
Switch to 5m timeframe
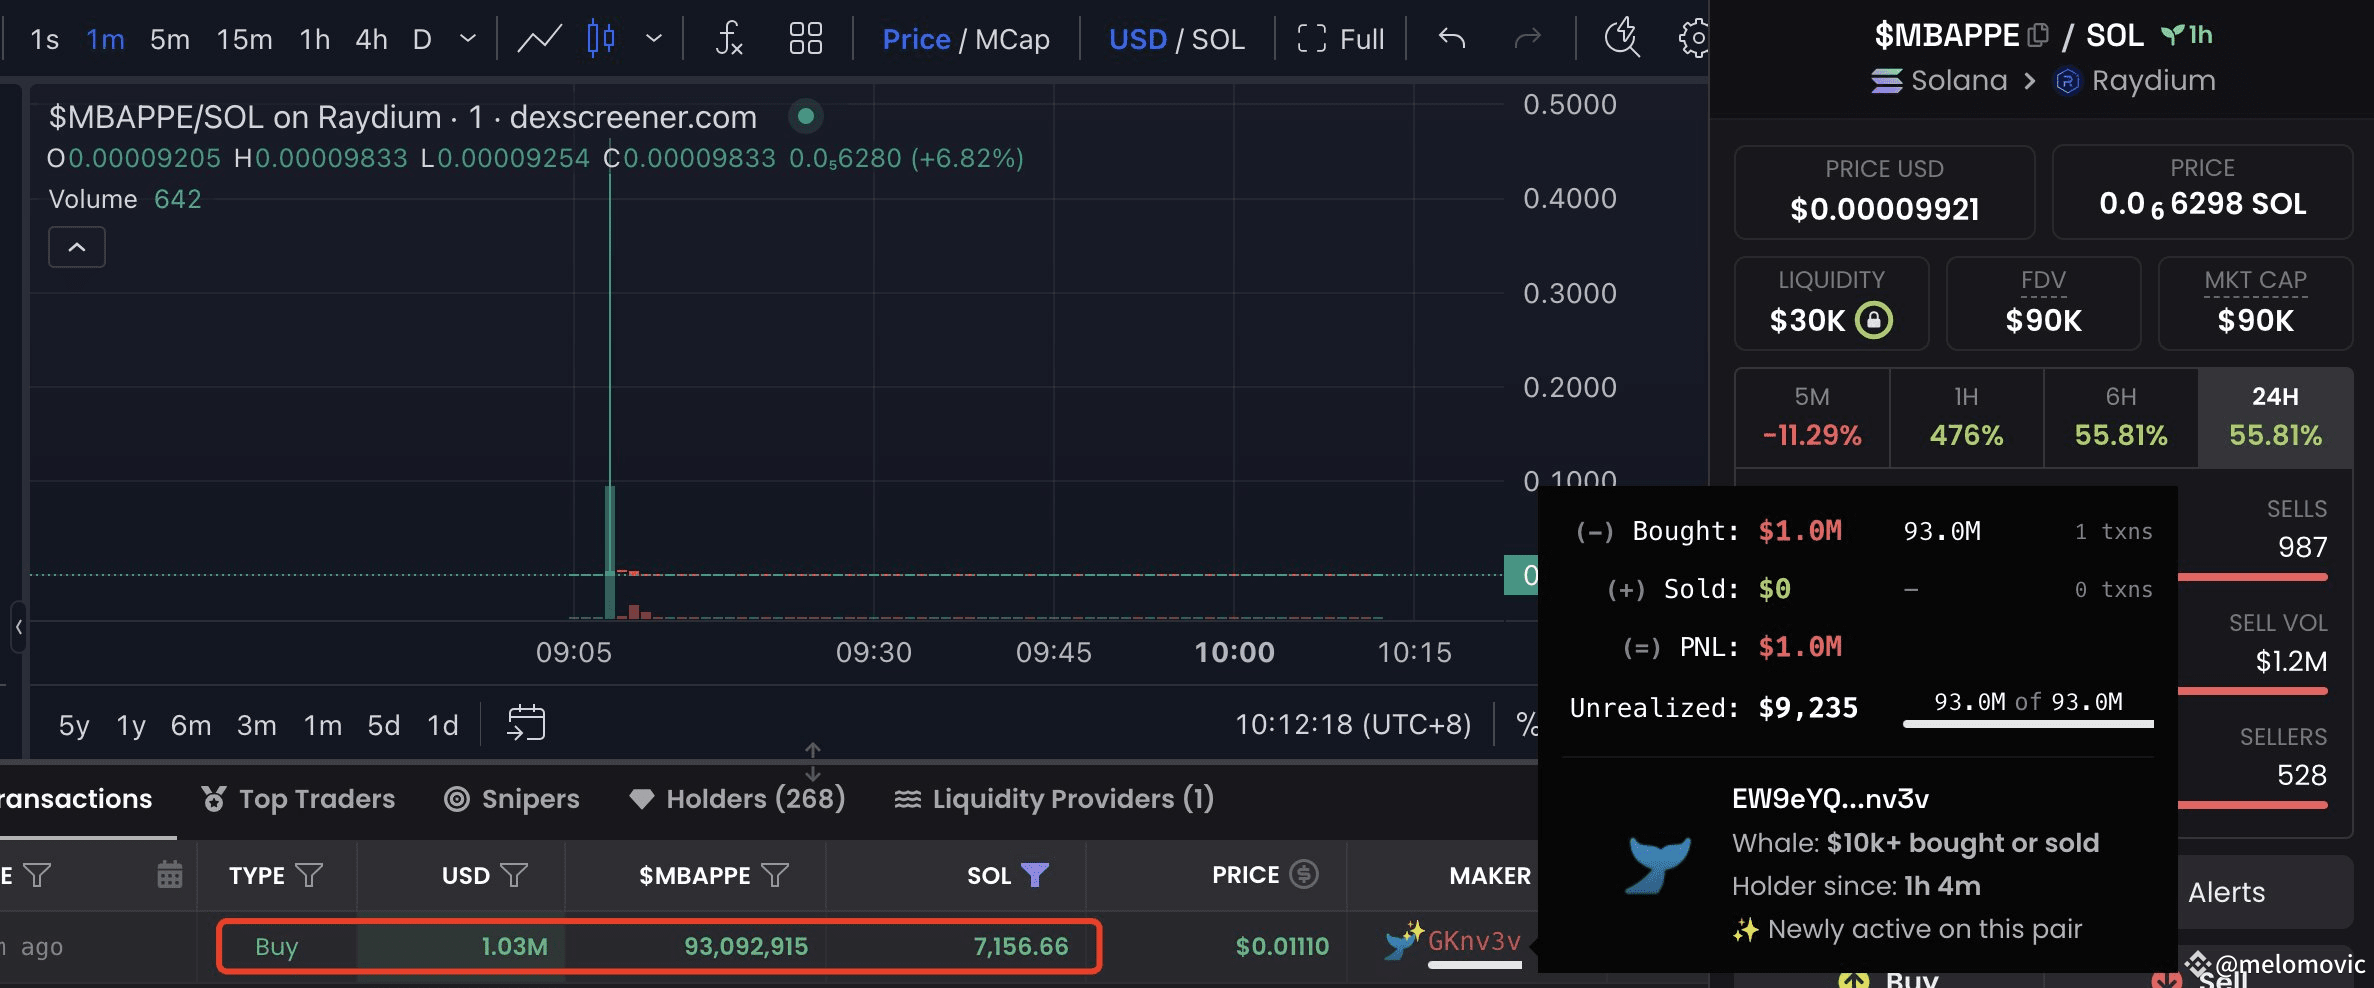pos(169,39)
